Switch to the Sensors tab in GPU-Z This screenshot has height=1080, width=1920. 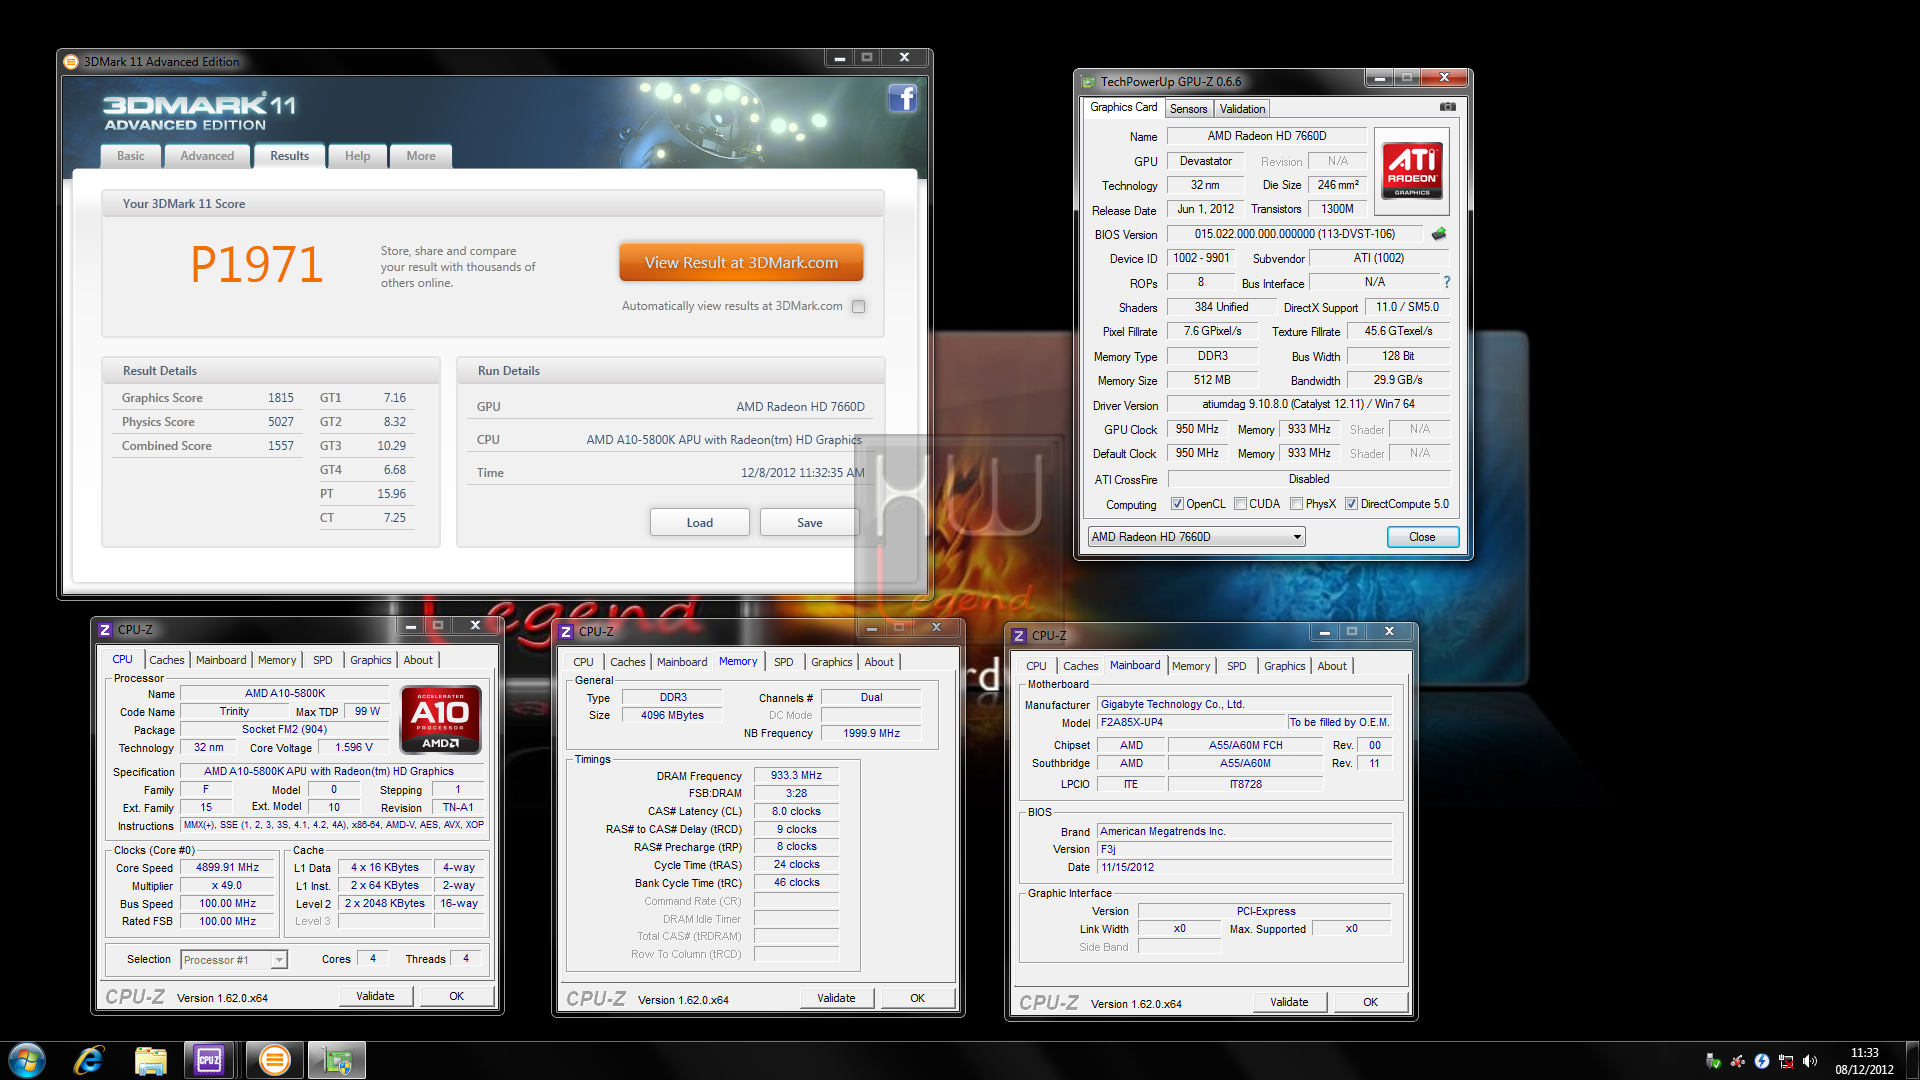click(1188, 109)
